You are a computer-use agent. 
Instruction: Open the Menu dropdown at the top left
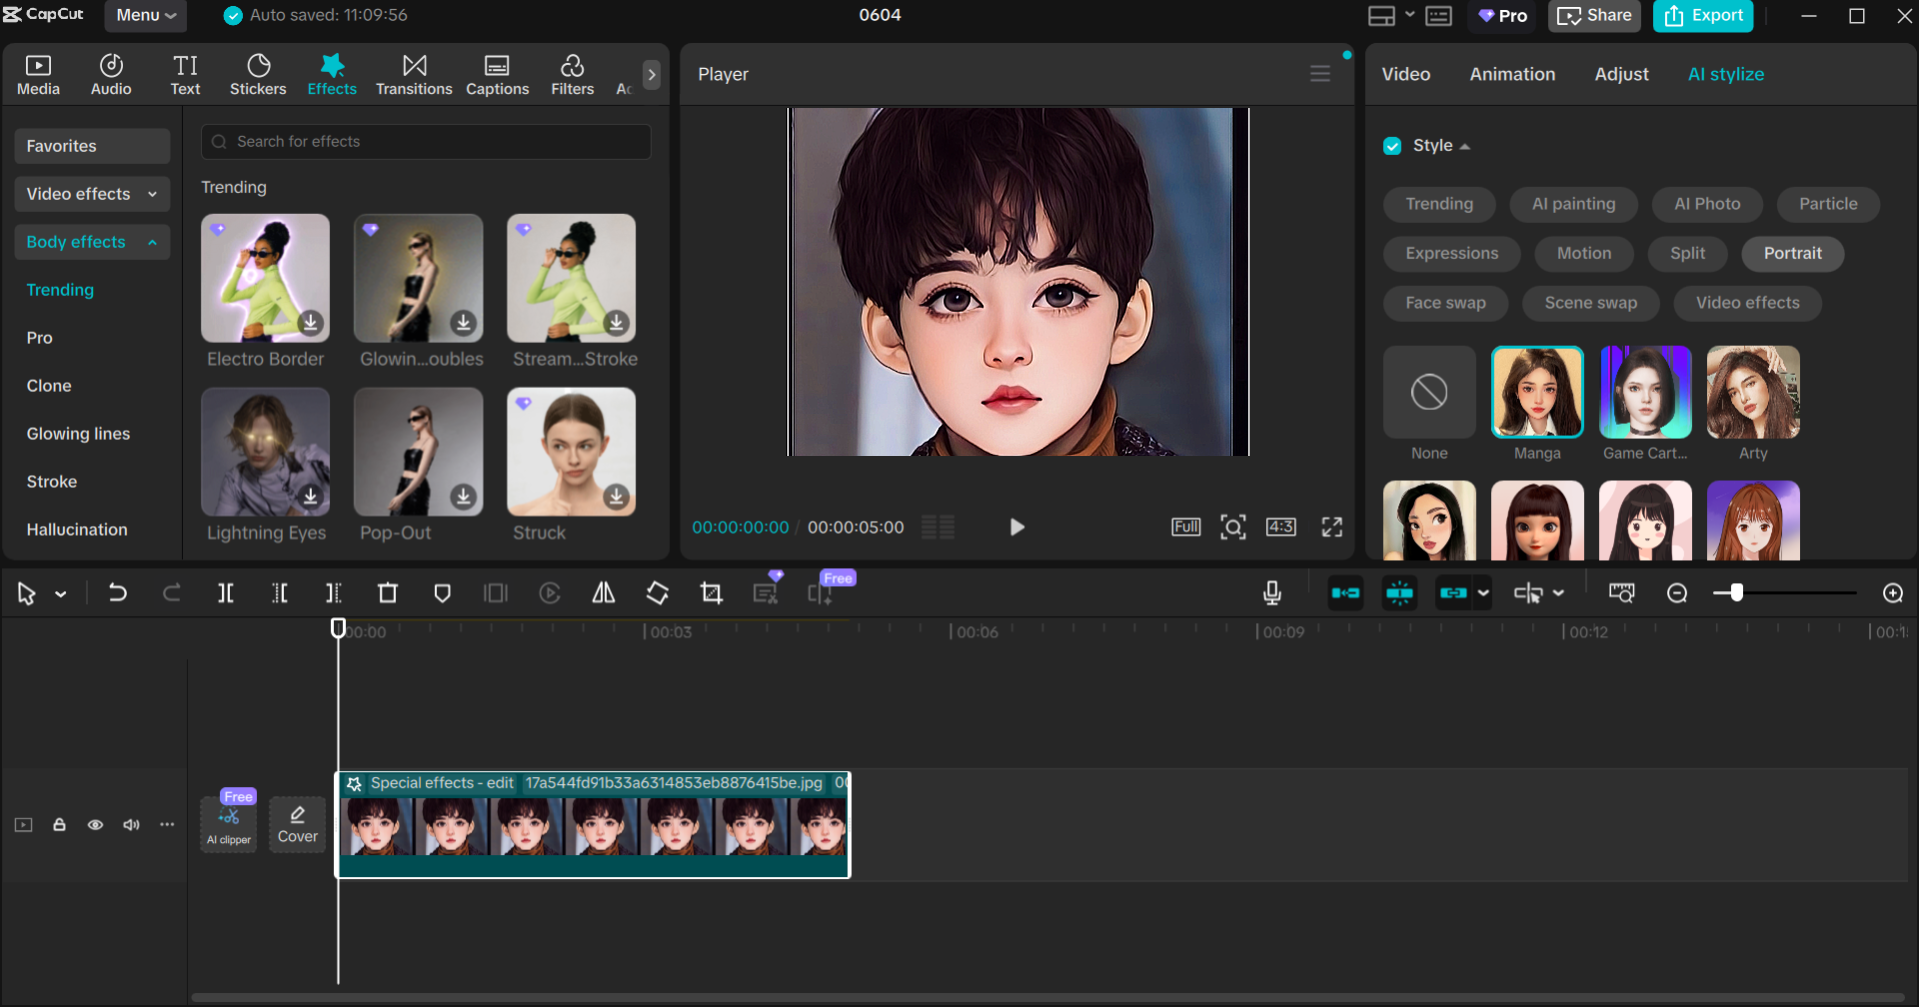tap(145, 15)
